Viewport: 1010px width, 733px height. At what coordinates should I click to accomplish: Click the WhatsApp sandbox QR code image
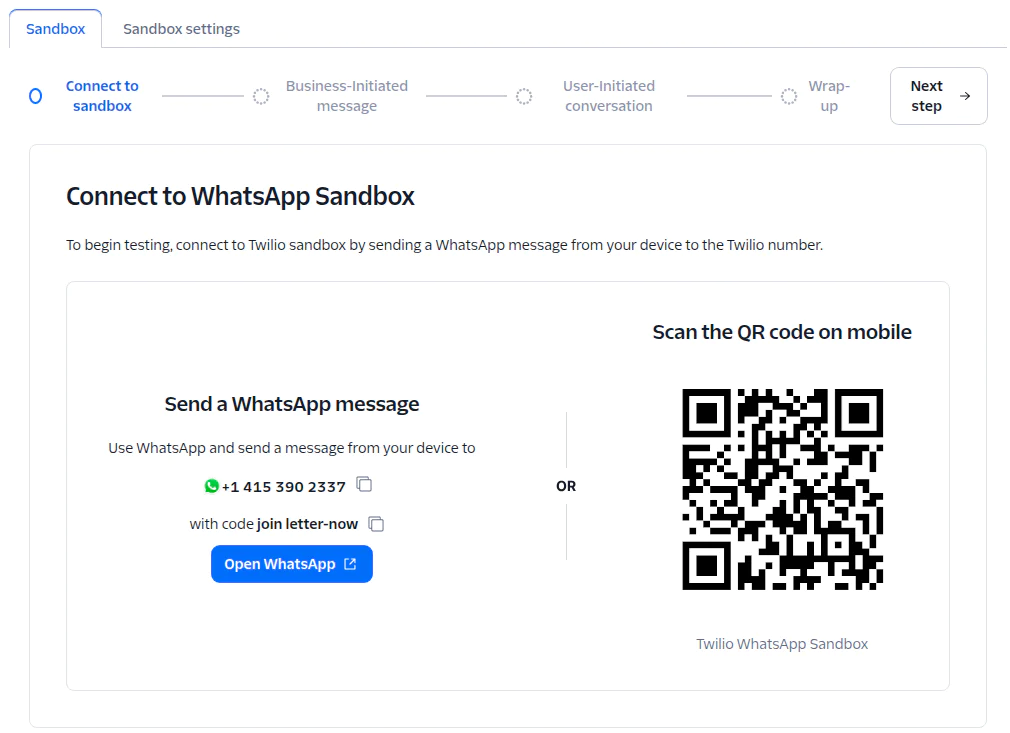782,489
